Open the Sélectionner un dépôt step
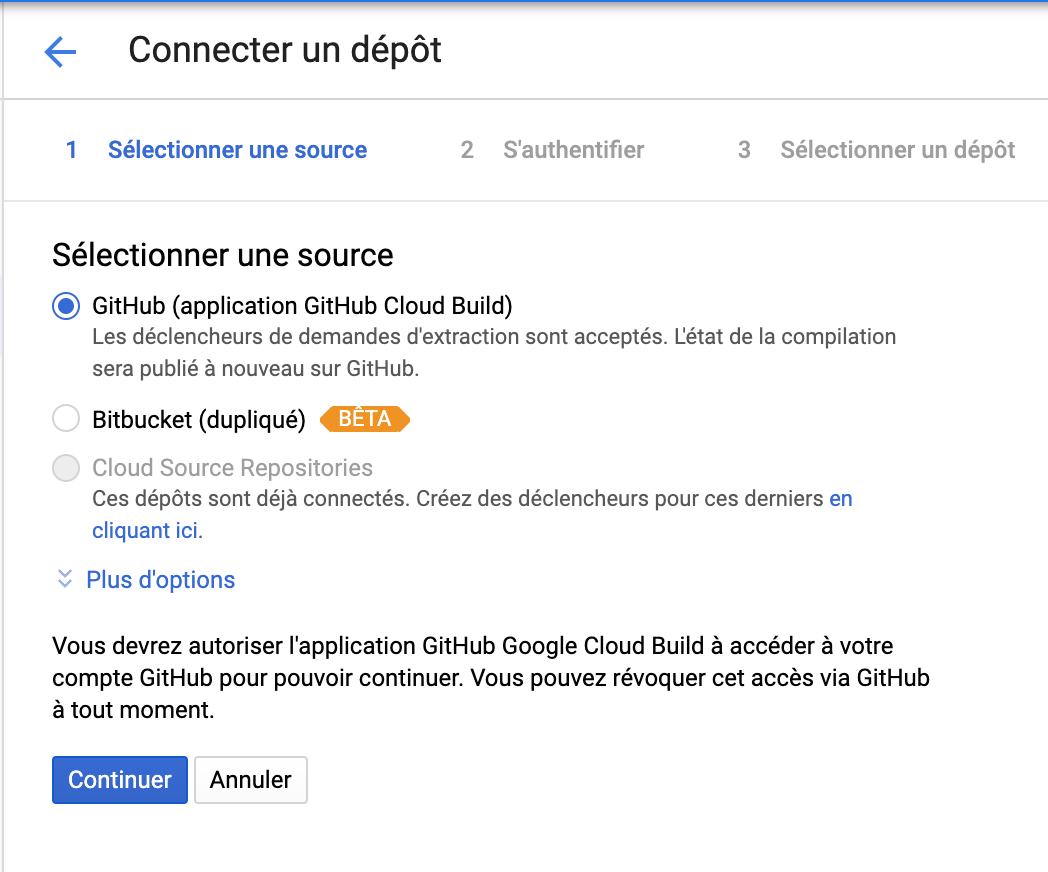Screen dimensions: 1048x872 point(898,150)
